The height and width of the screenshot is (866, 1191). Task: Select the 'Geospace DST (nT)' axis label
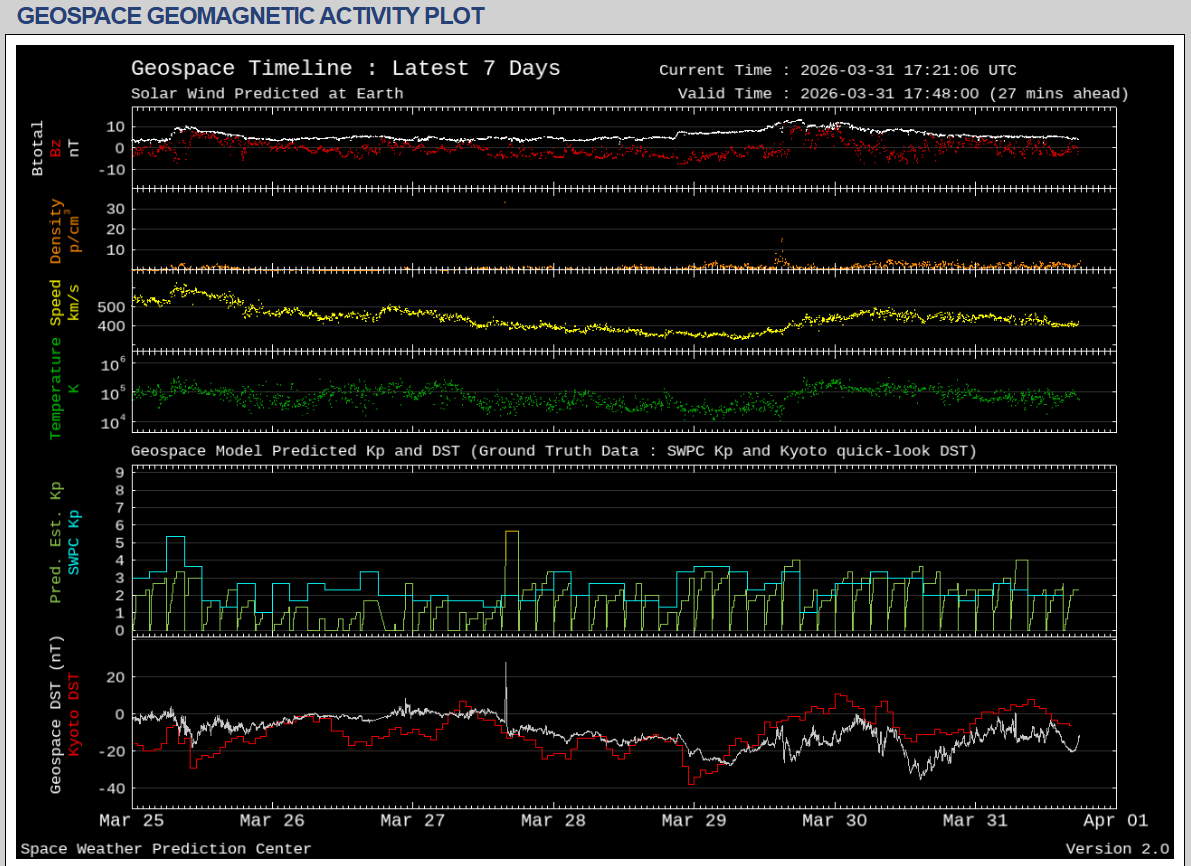coord(56,716)
